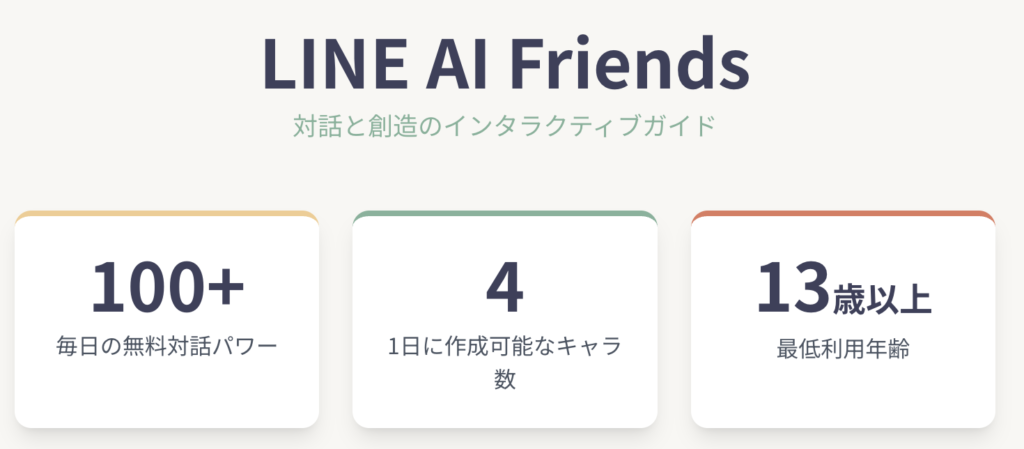
Task: Select the 歳以上 text beside 13
Action: pos(882,300)
